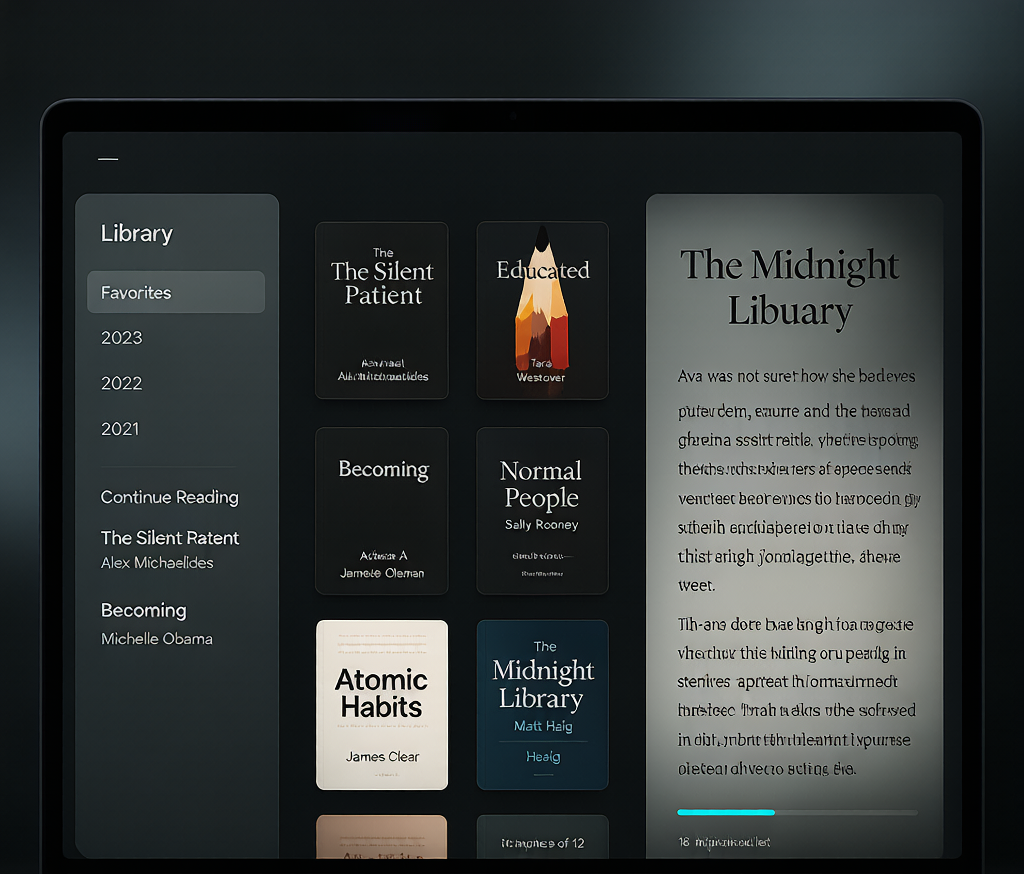
Task: Click Michelle Obama author name in sidebar
Action: 157,639
